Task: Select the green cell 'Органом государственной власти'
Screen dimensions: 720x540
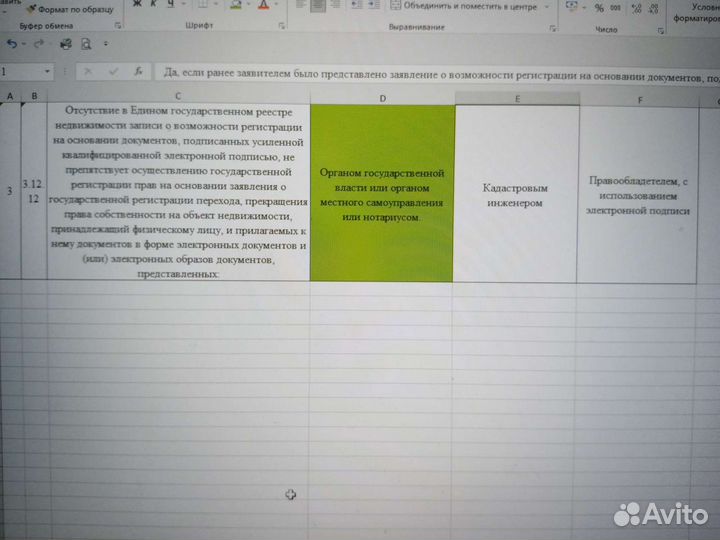Action: pyautogui.click(x=382, y=193)
